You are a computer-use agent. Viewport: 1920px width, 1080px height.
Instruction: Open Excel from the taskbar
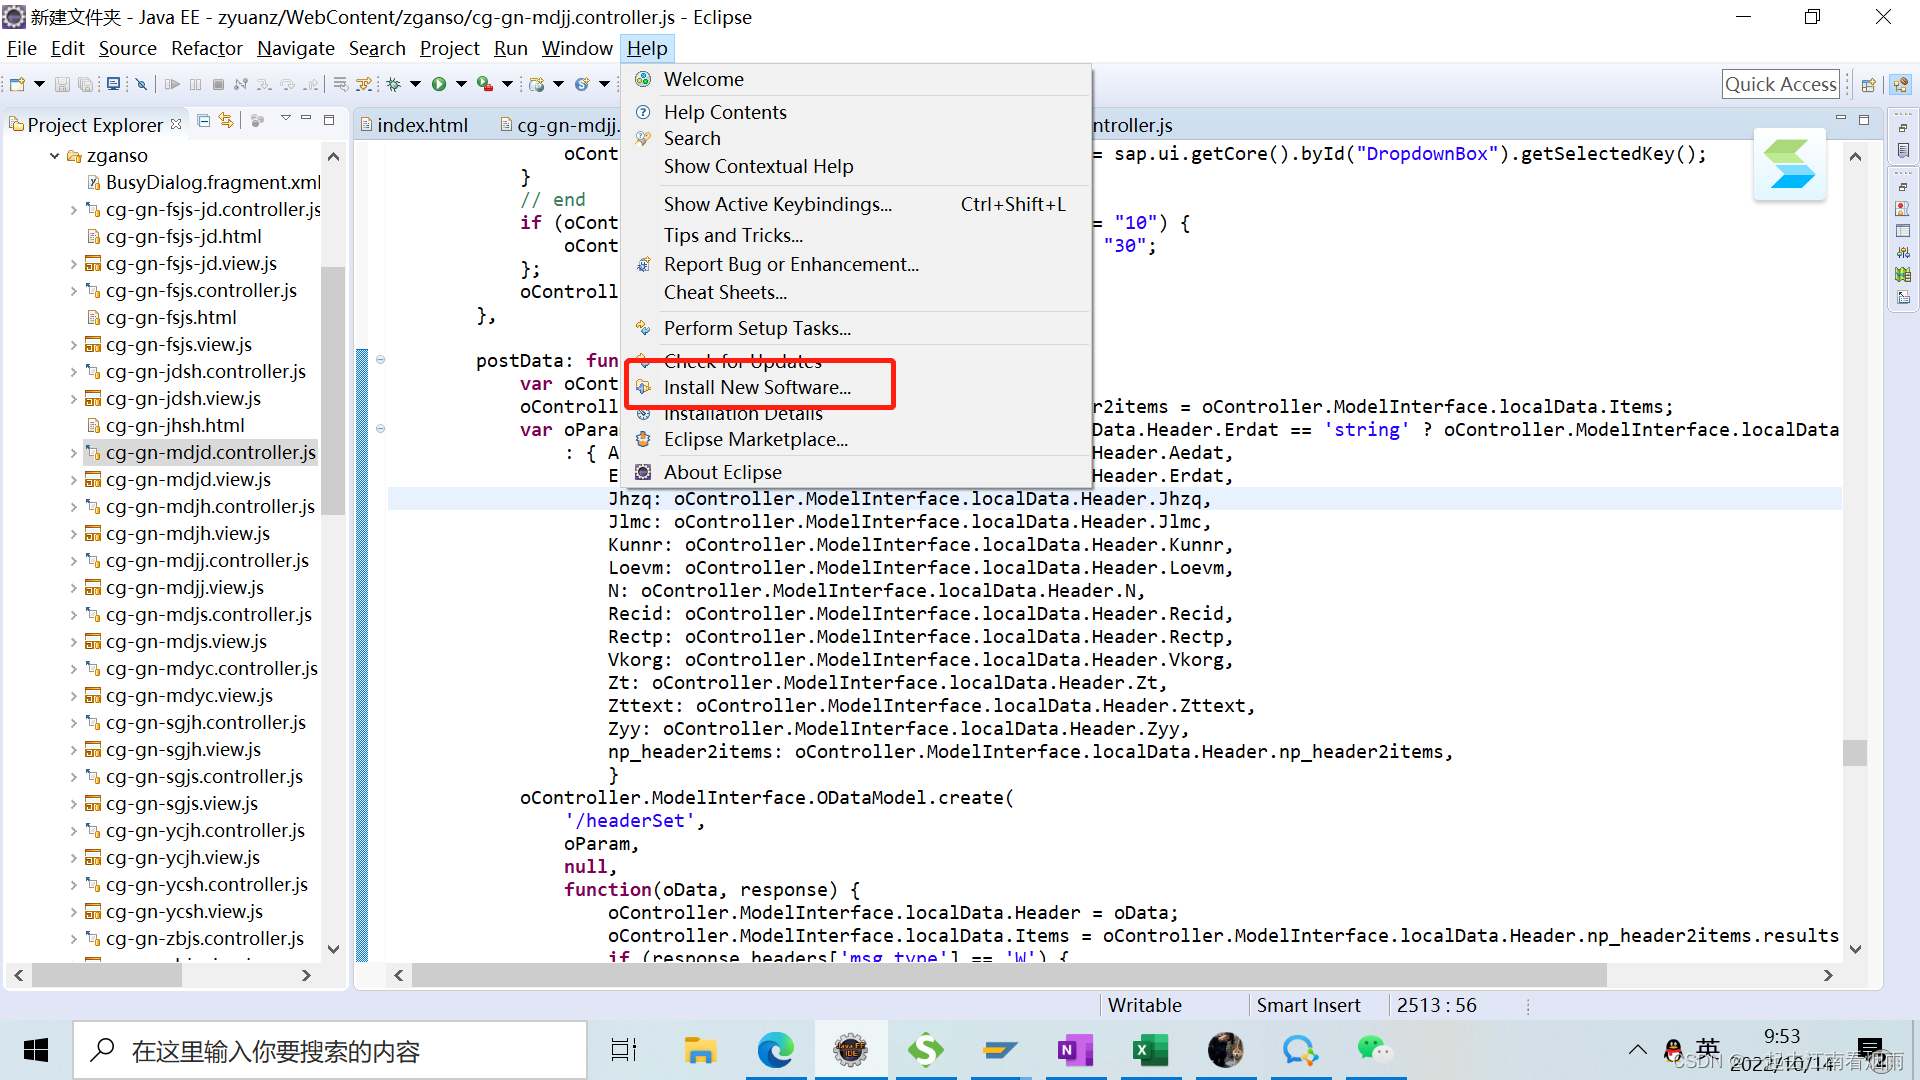pyautogui.click(x=1151, y=1050)
